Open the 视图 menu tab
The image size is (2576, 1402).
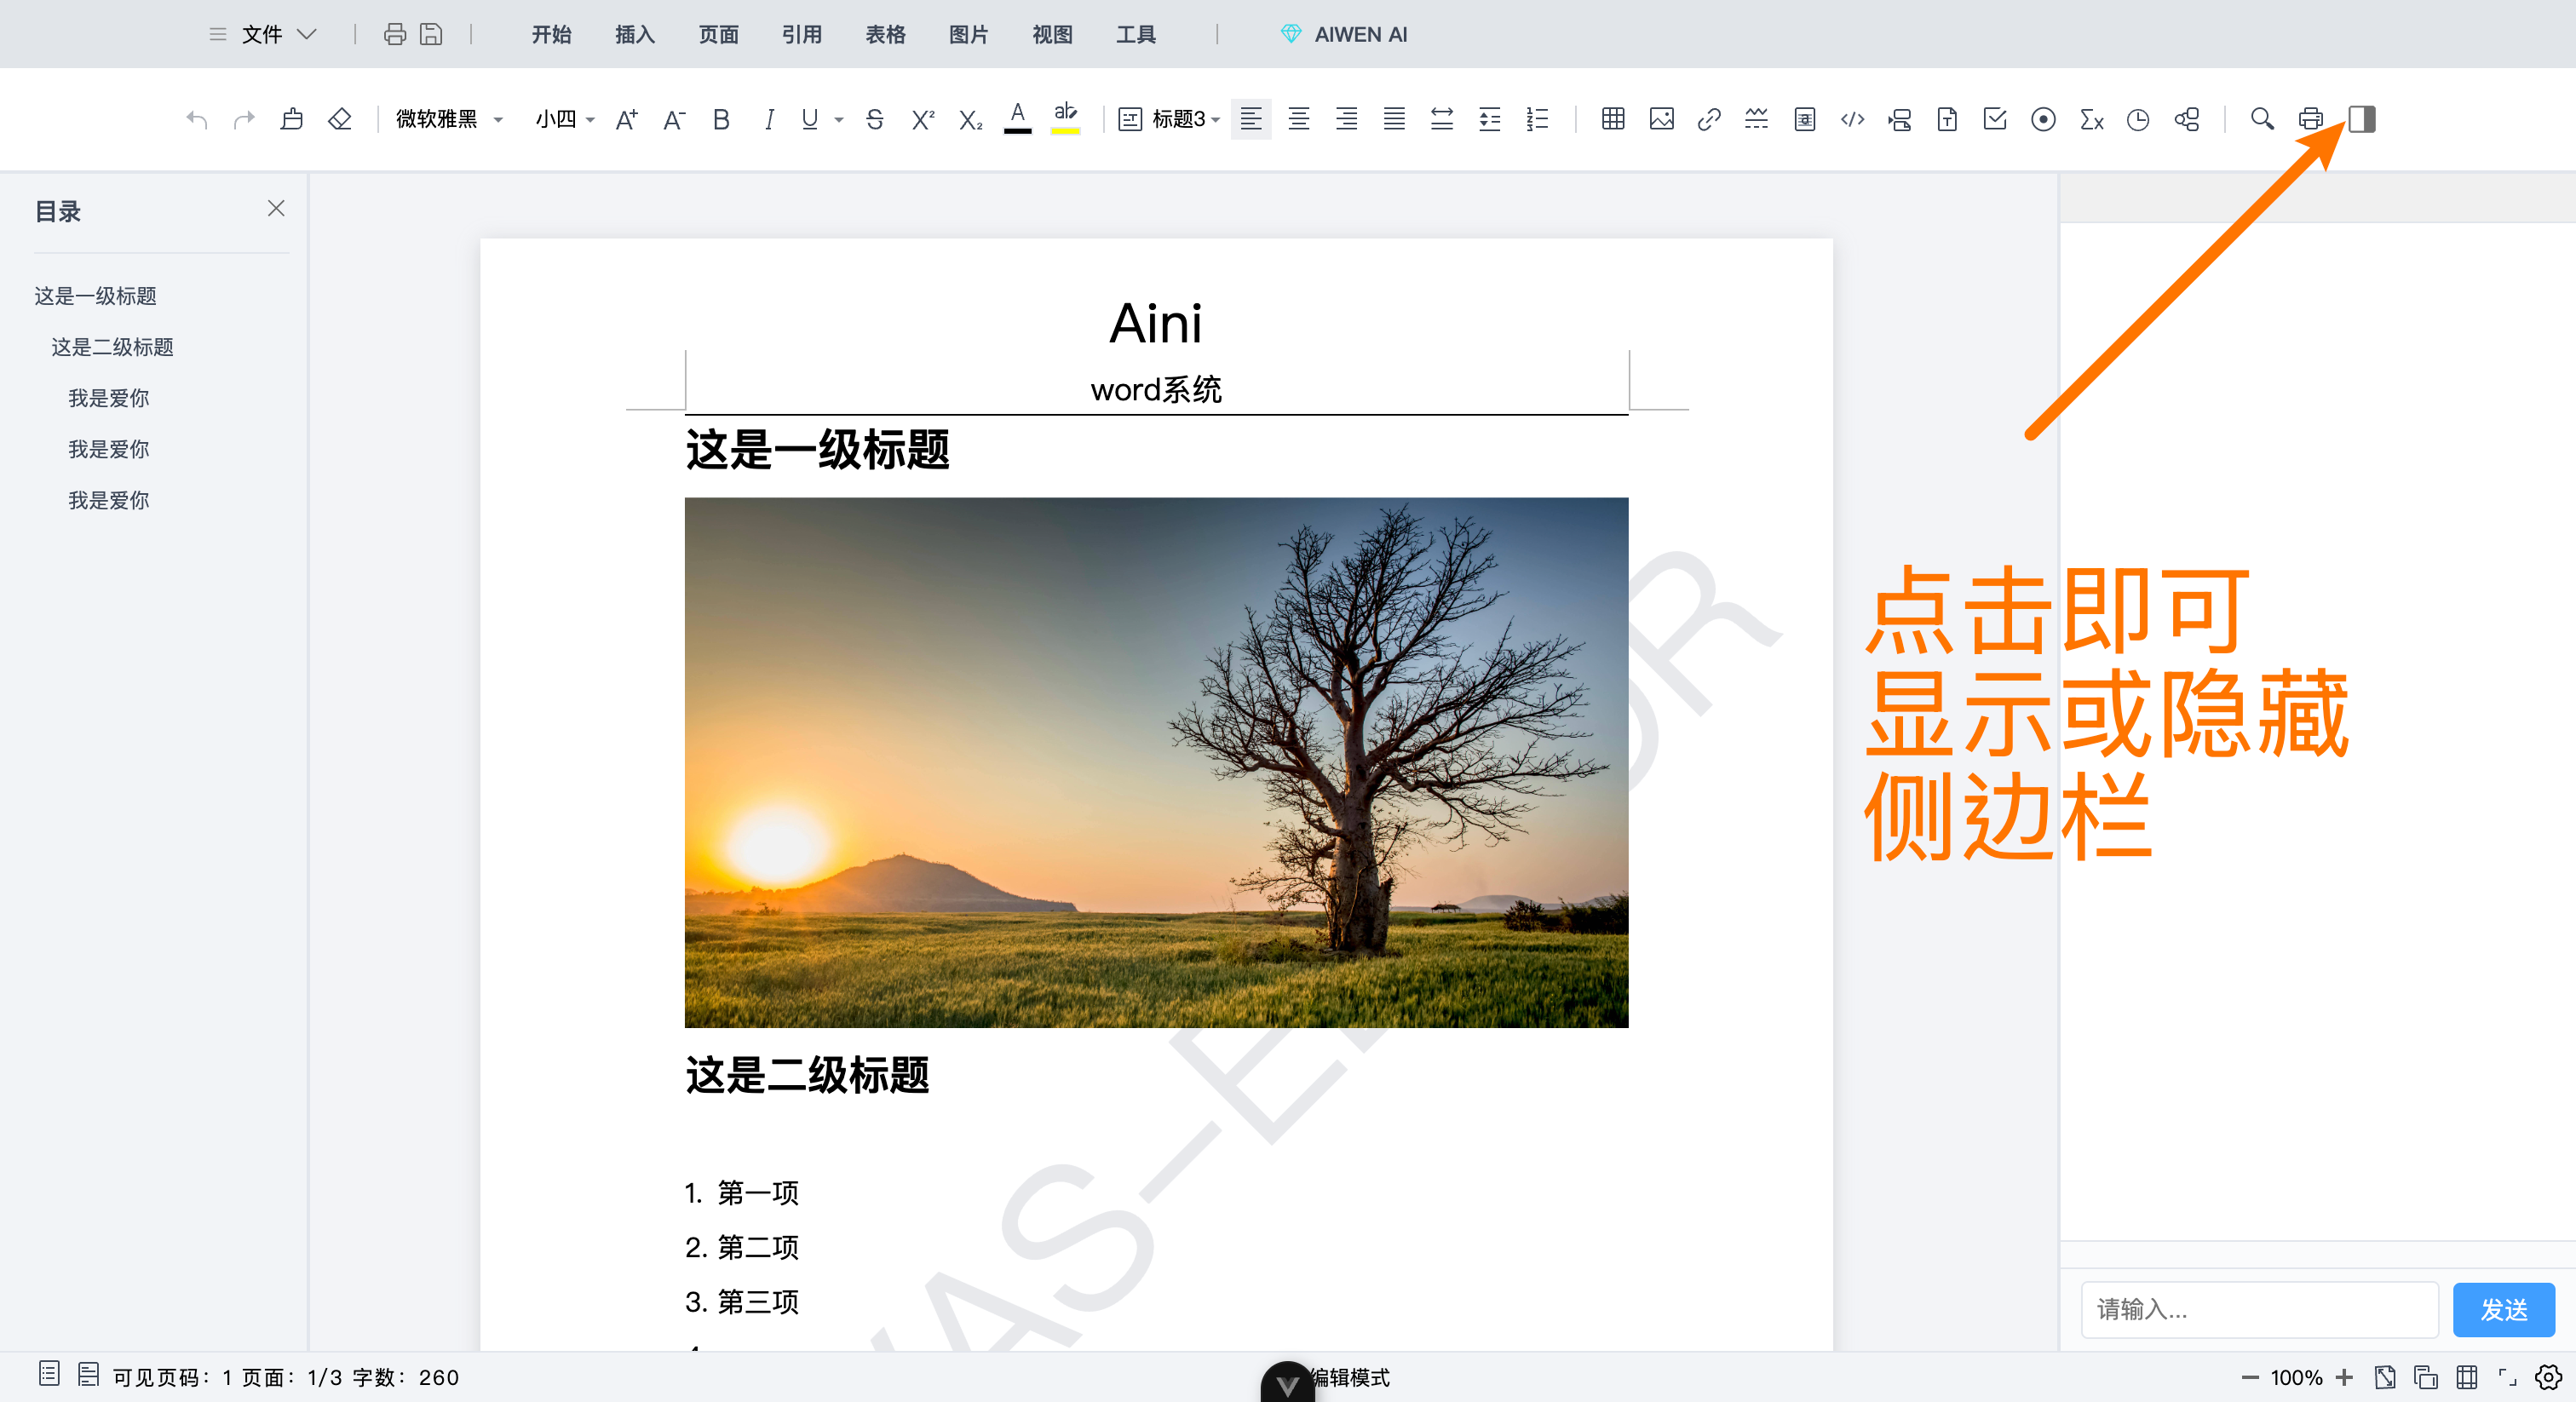[1052, 34]
